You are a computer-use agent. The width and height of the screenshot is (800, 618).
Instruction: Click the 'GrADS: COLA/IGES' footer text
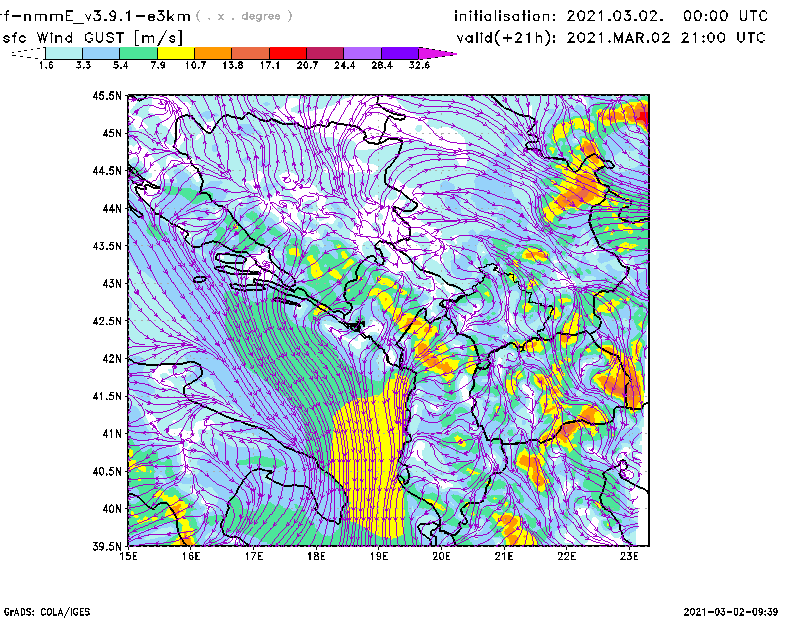coord(46,612)
